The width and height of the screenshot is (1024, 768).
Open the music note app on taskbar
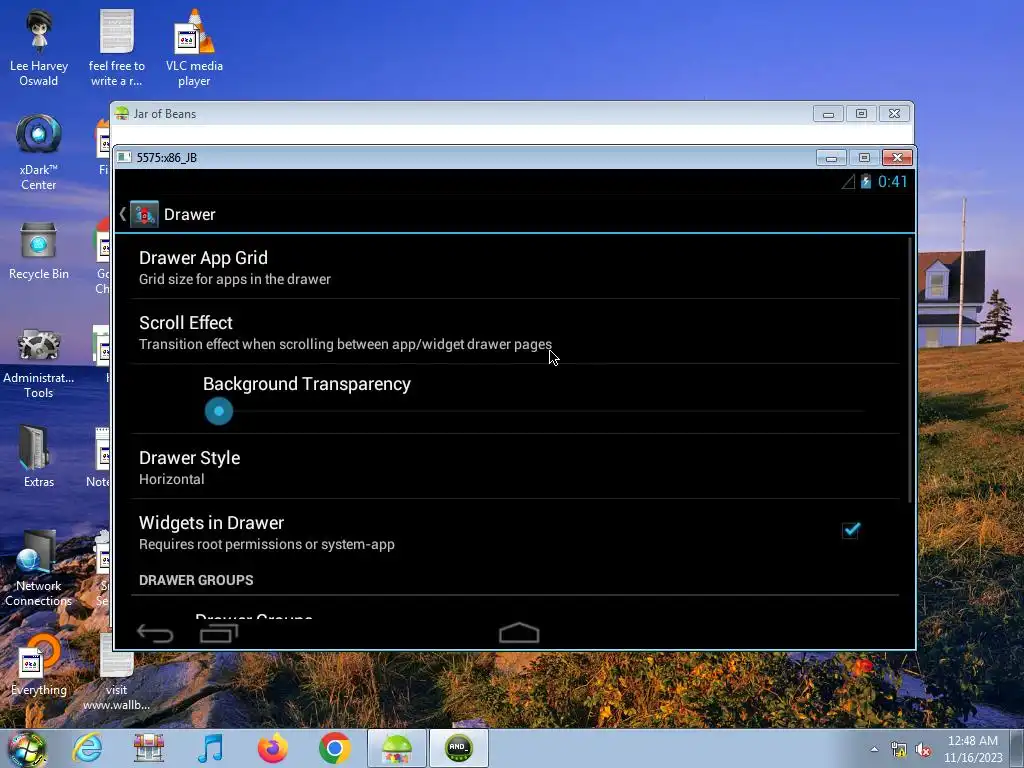pyautogui.click(x=210, y=748)
